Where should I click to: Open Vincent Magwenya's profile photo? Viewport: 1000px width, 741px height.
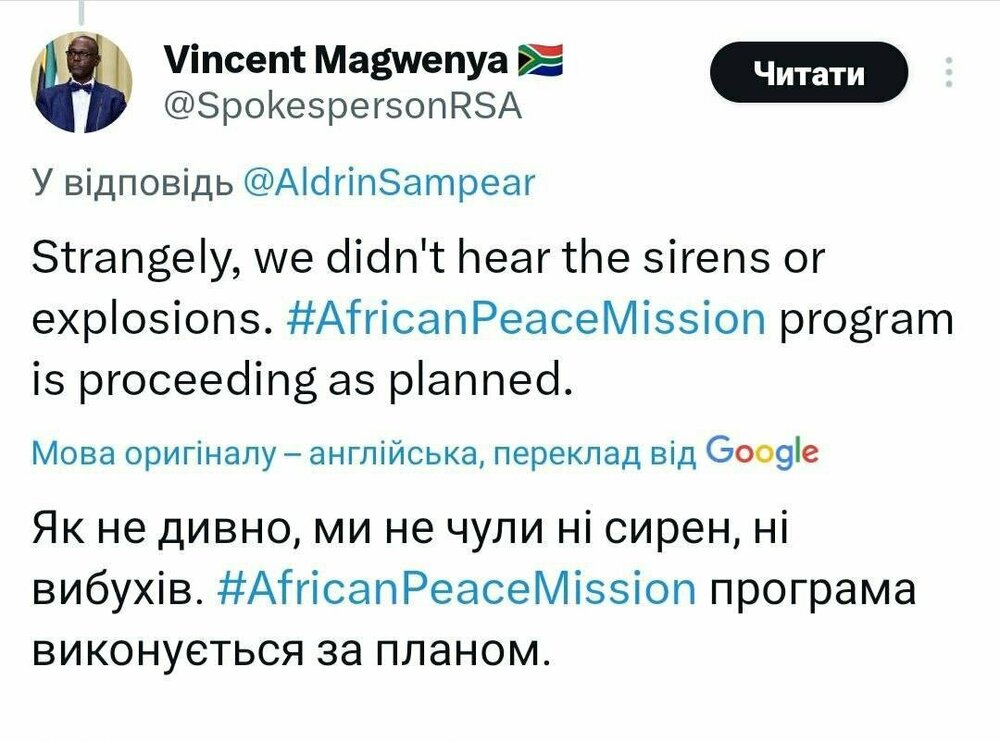pyautogui.click(x=82, y=82)
